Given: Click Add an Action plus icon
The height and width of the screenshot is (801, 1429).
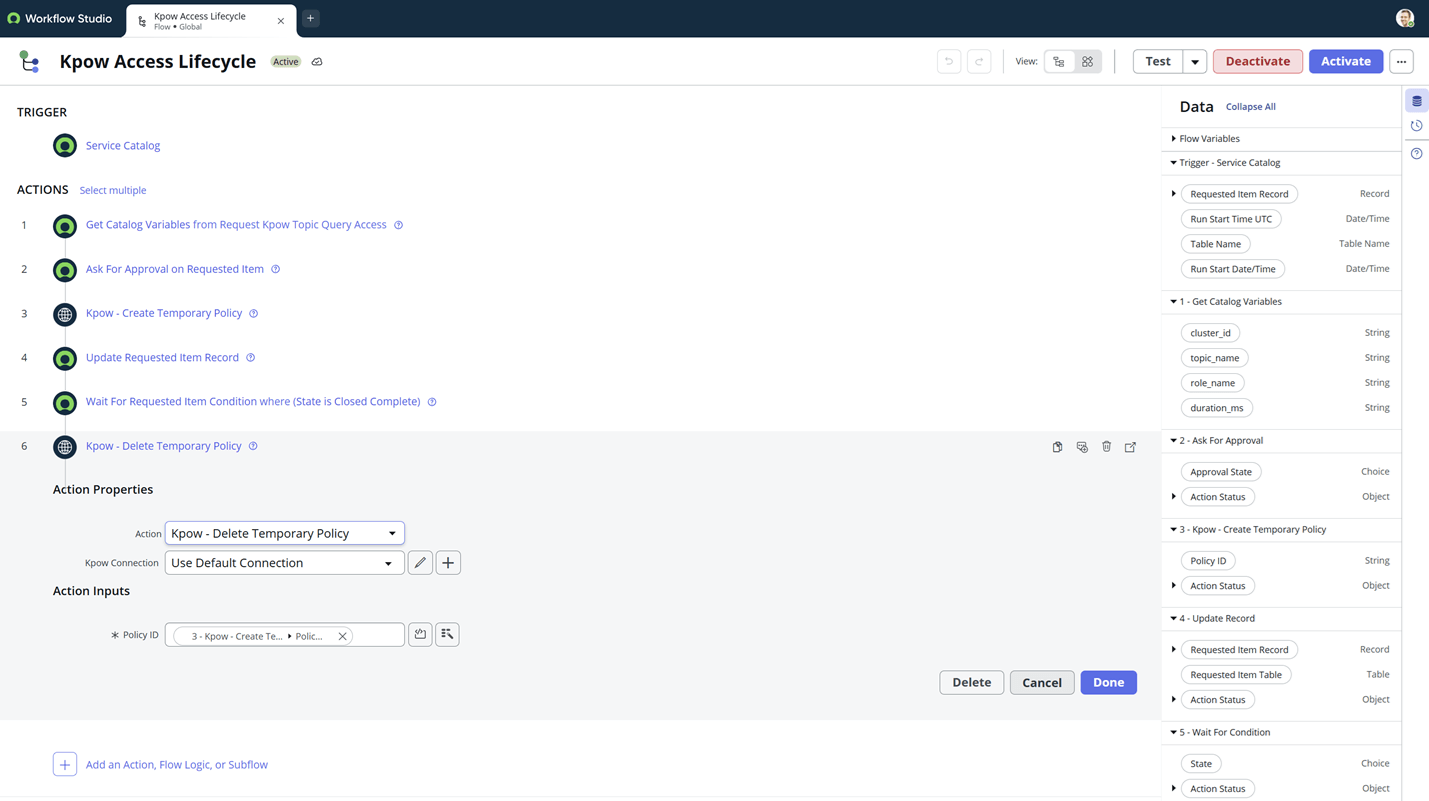Looking at the screenshot, I should click(x=65, y=765).
